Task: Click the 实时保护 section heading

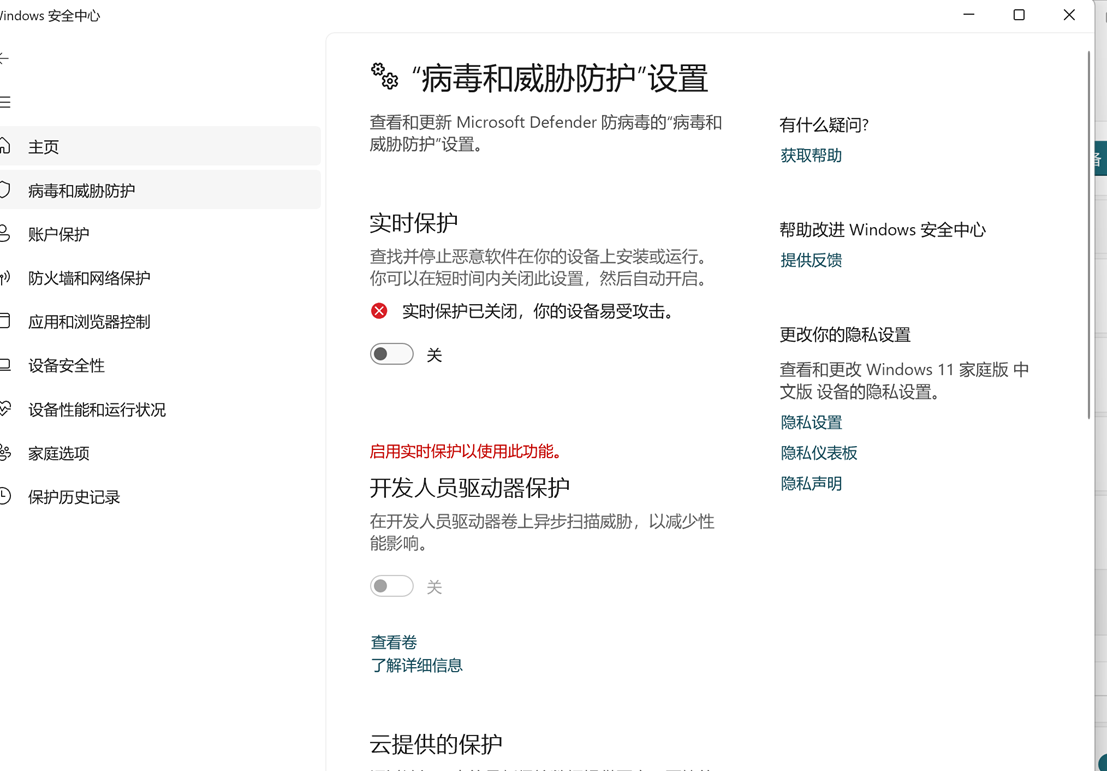Action: [414, 222]
